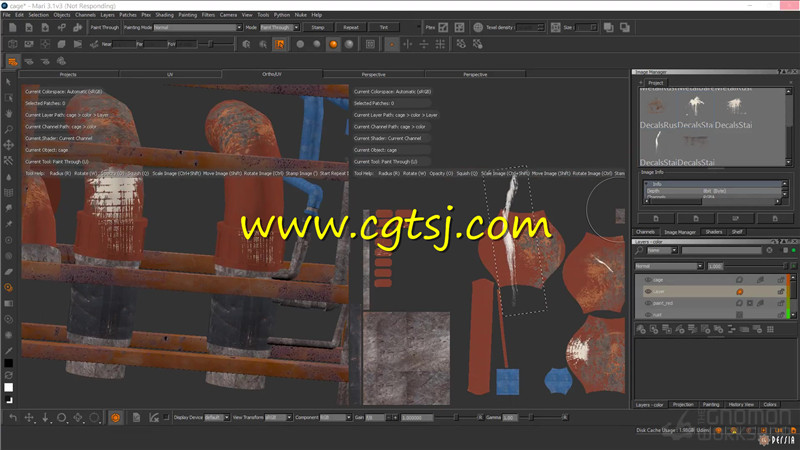Open the Filters menu
800x450 pixels.
208,15
